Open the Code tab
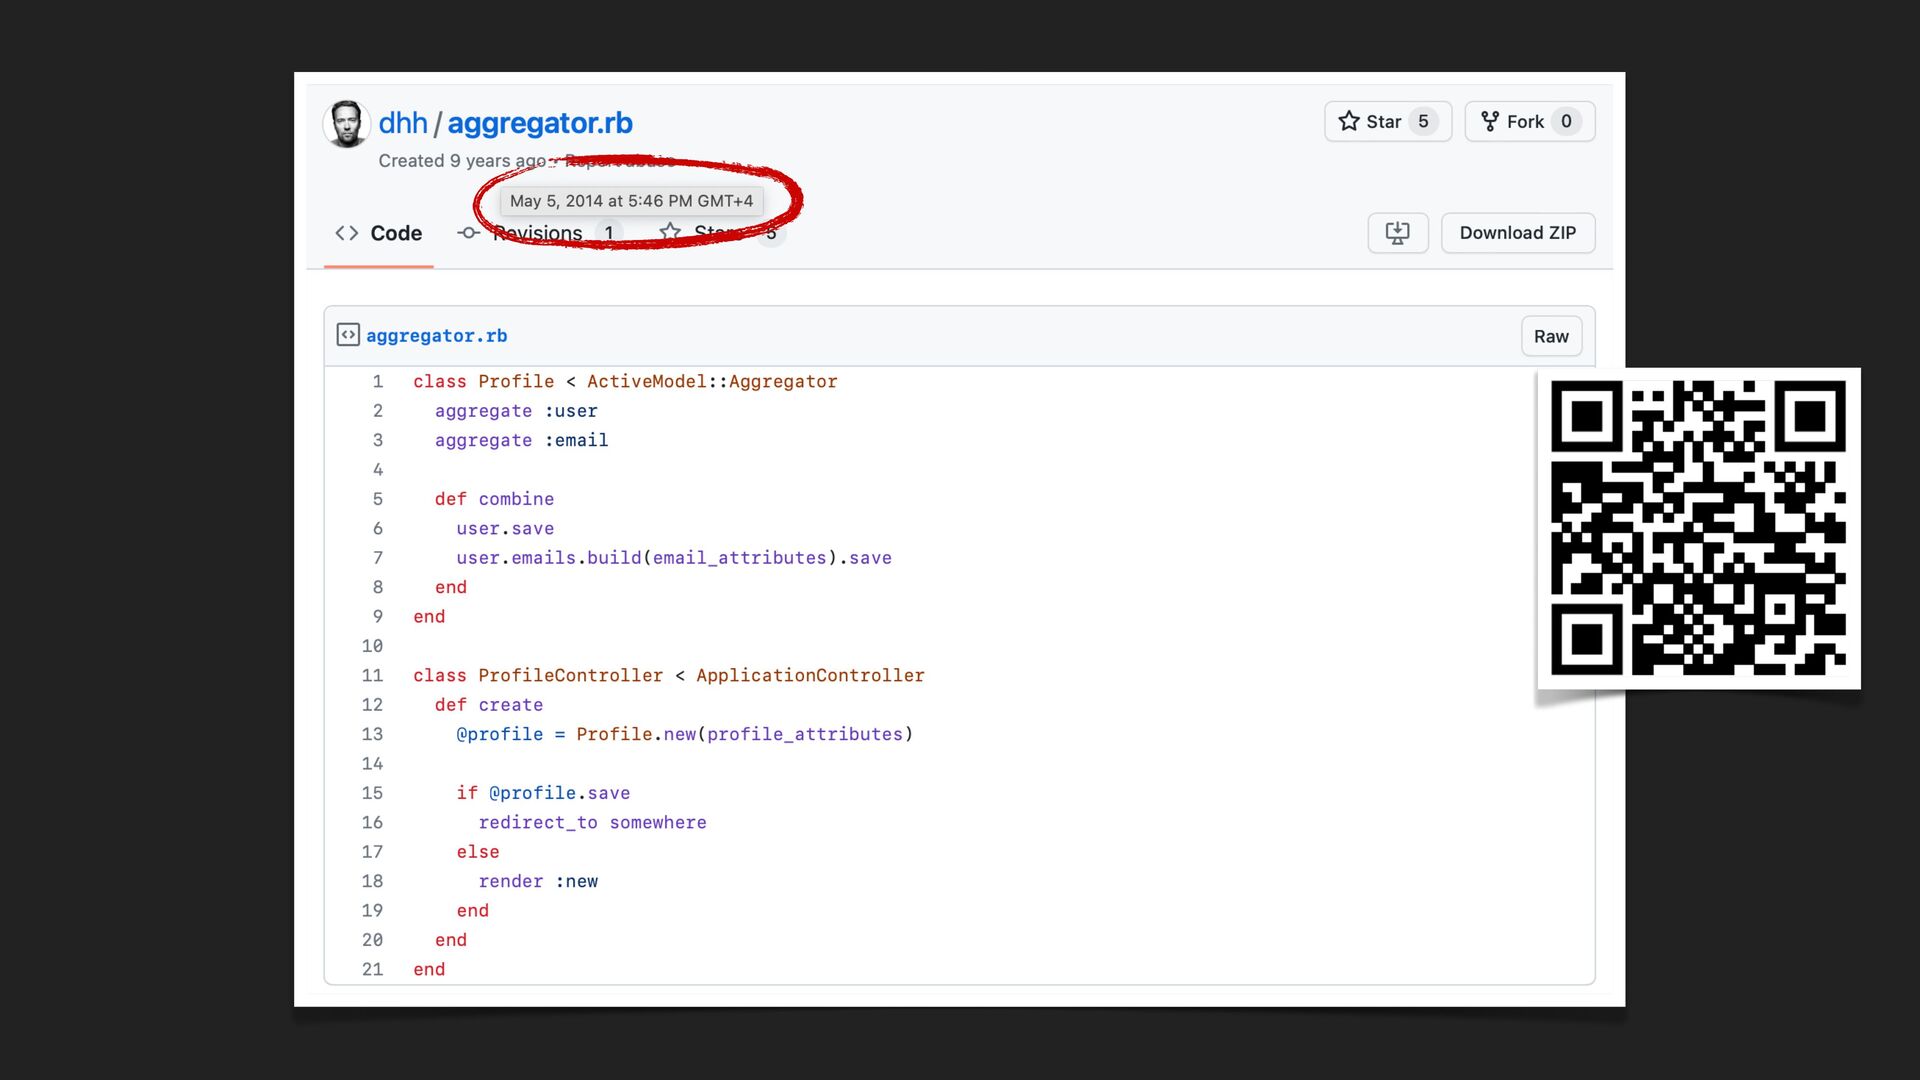The image size is (1920, 1080). click(x=396, y=233)
